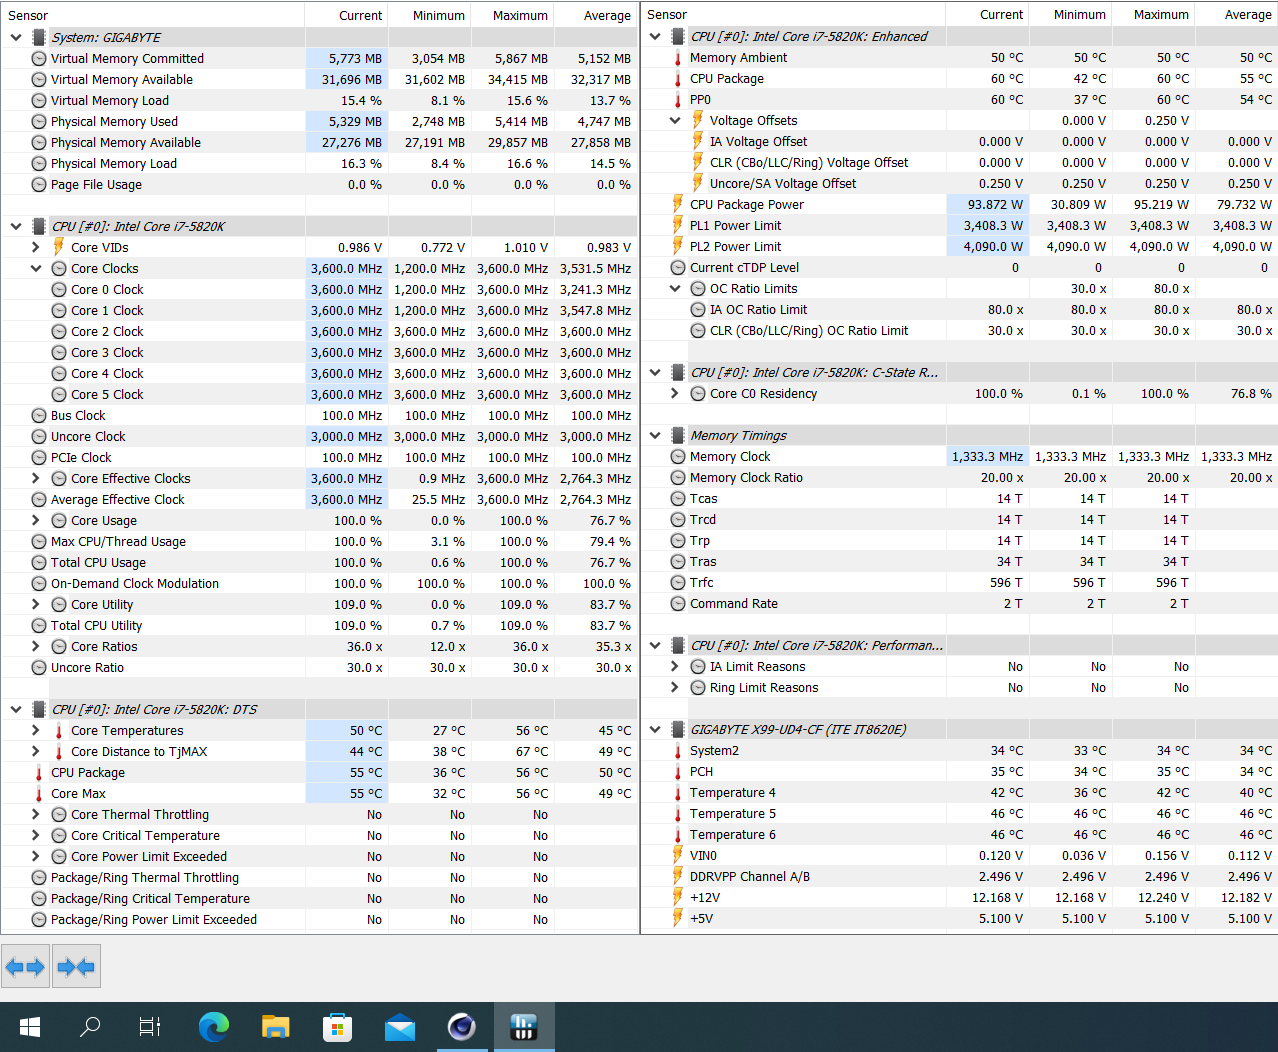Select Core Distance to TjMAX row
Screen dimensions: 1278x1052
[x=319, y=751]
